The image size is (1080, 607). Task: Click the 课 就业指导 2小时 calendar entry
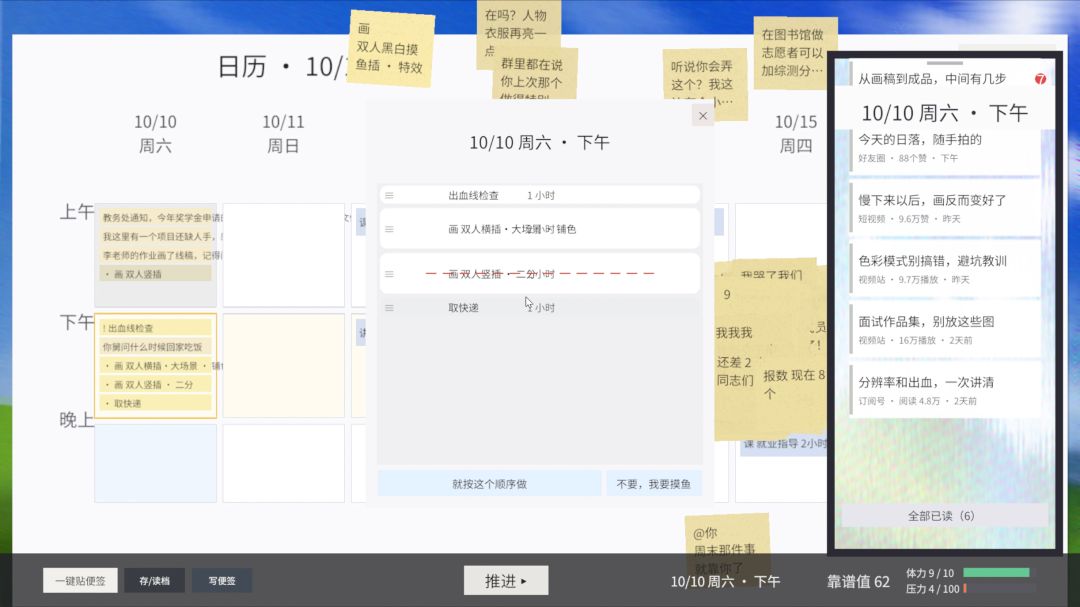point(785,444)
